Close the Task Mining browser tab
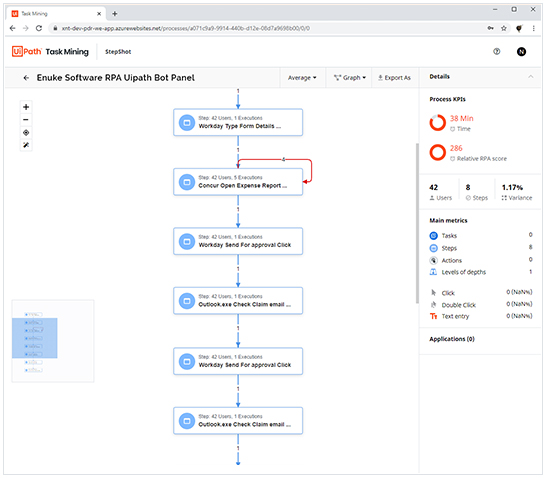Viewport: 546px width, 478px height. [99, 14]
